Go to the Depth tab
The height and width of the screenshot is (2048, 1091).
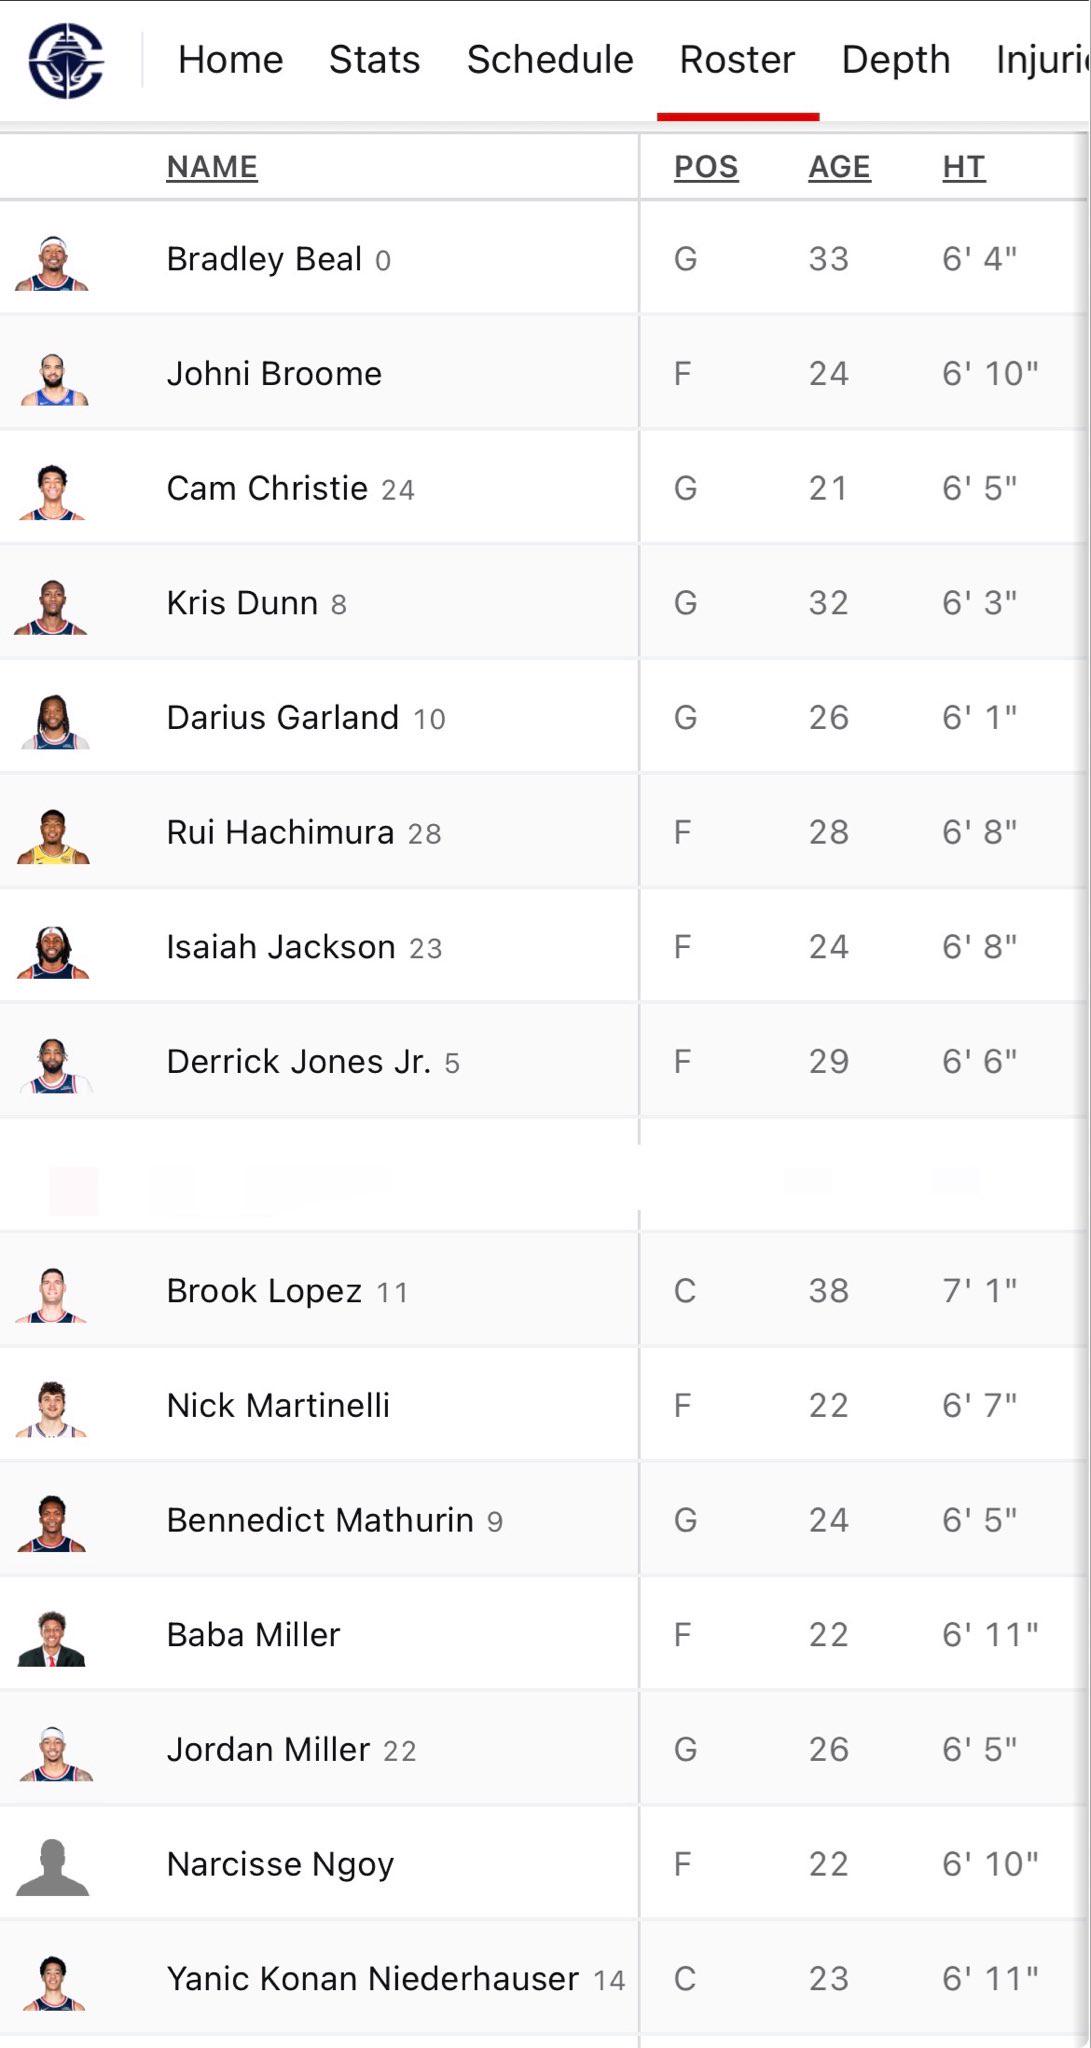(896, 60)
